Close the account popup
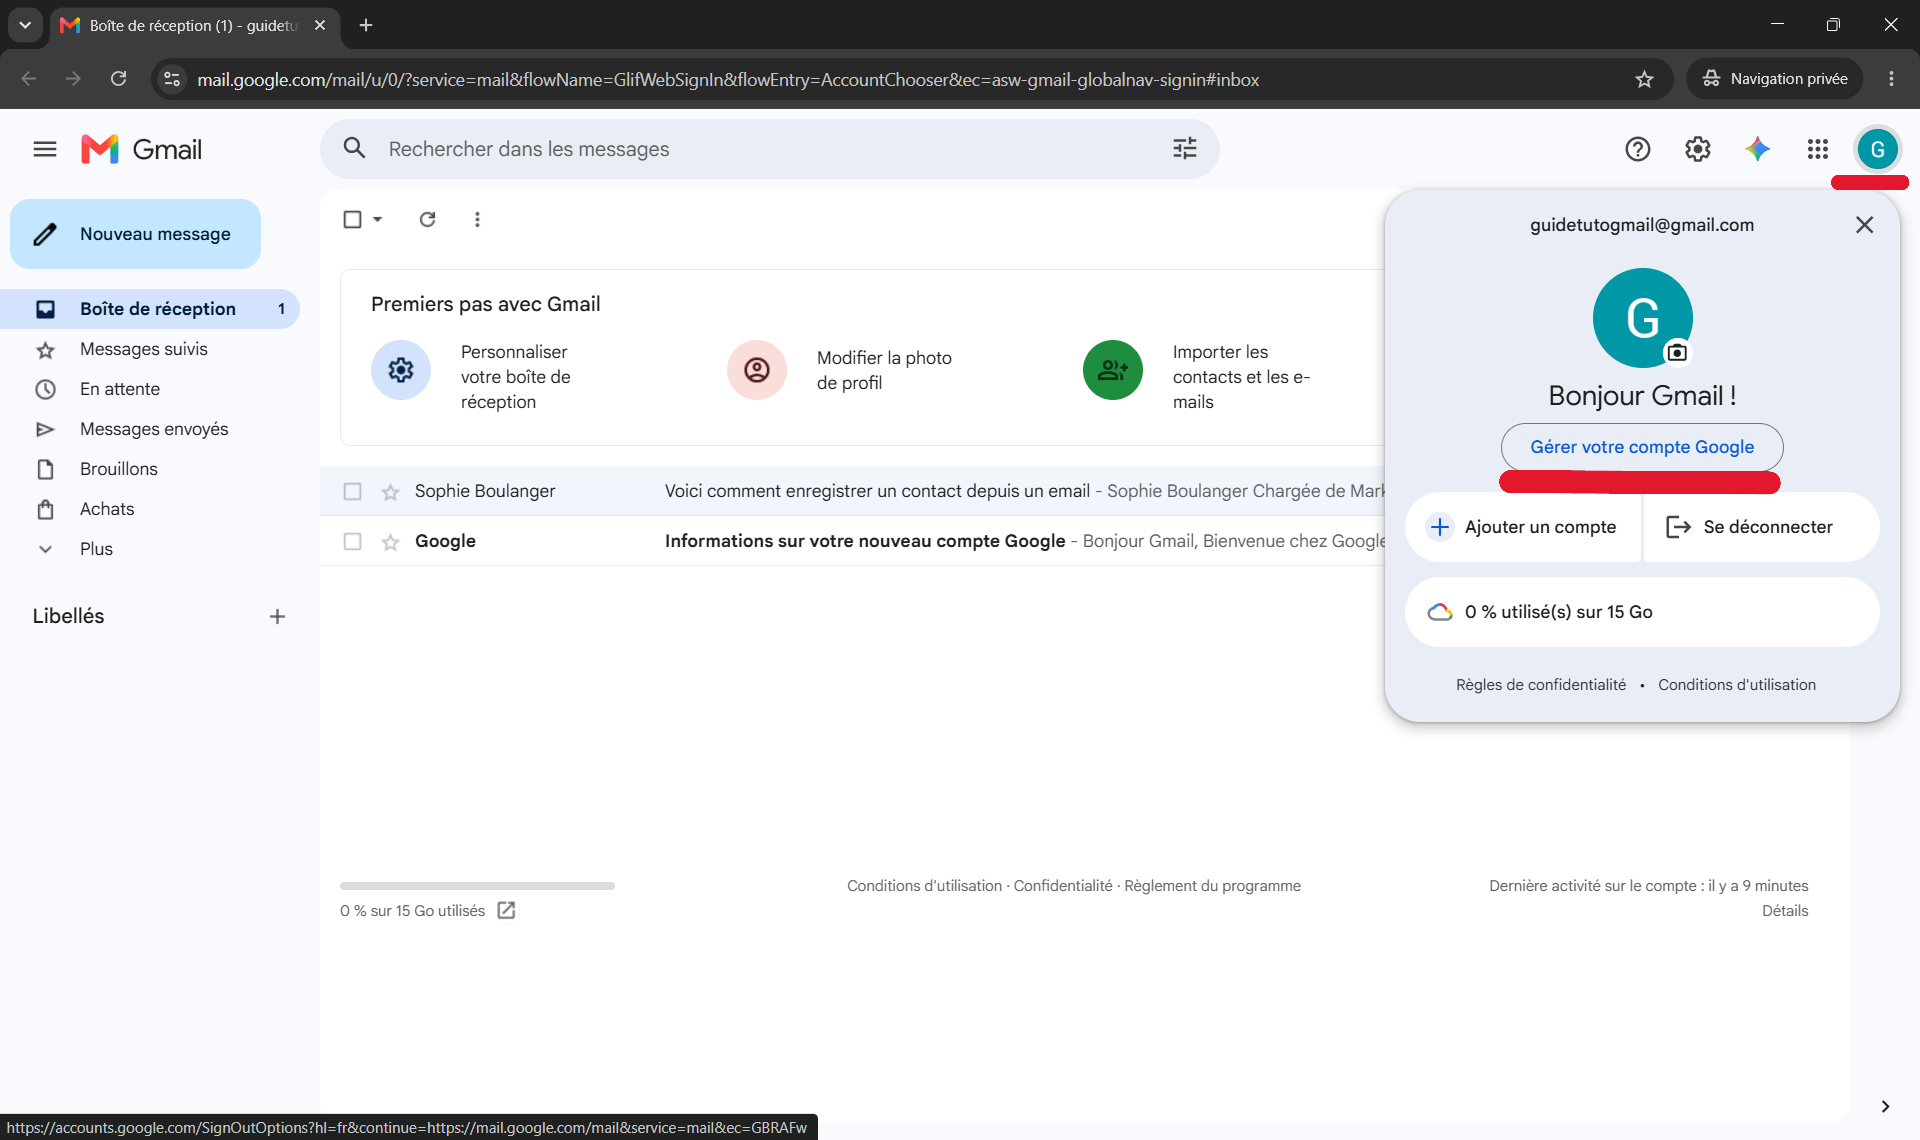 (1864, 225)
